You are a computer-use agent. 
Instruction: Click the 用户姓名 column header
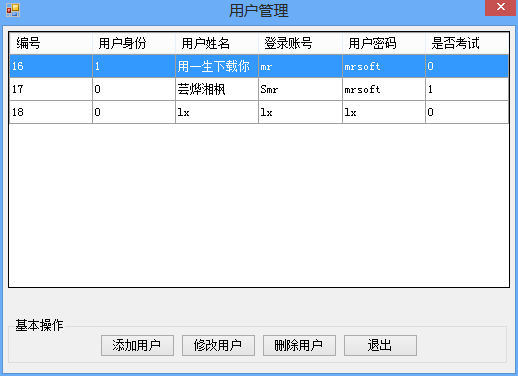(x=217, y=43)
